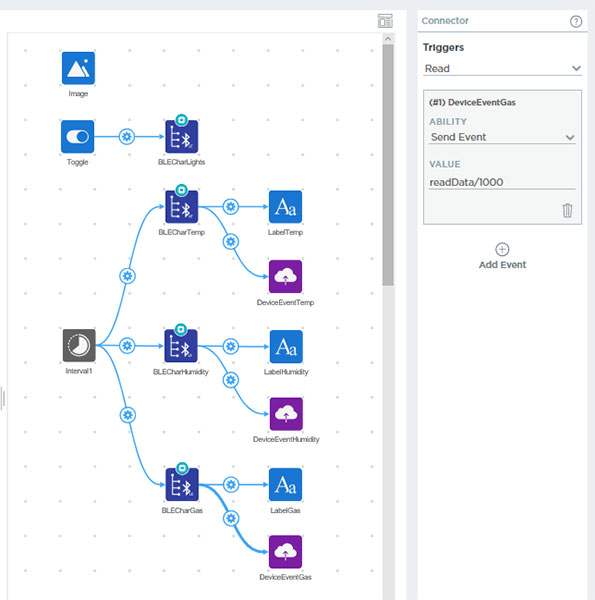Open Connector help question mark
This screenshot has height=600, width=595.
[575, 21]
